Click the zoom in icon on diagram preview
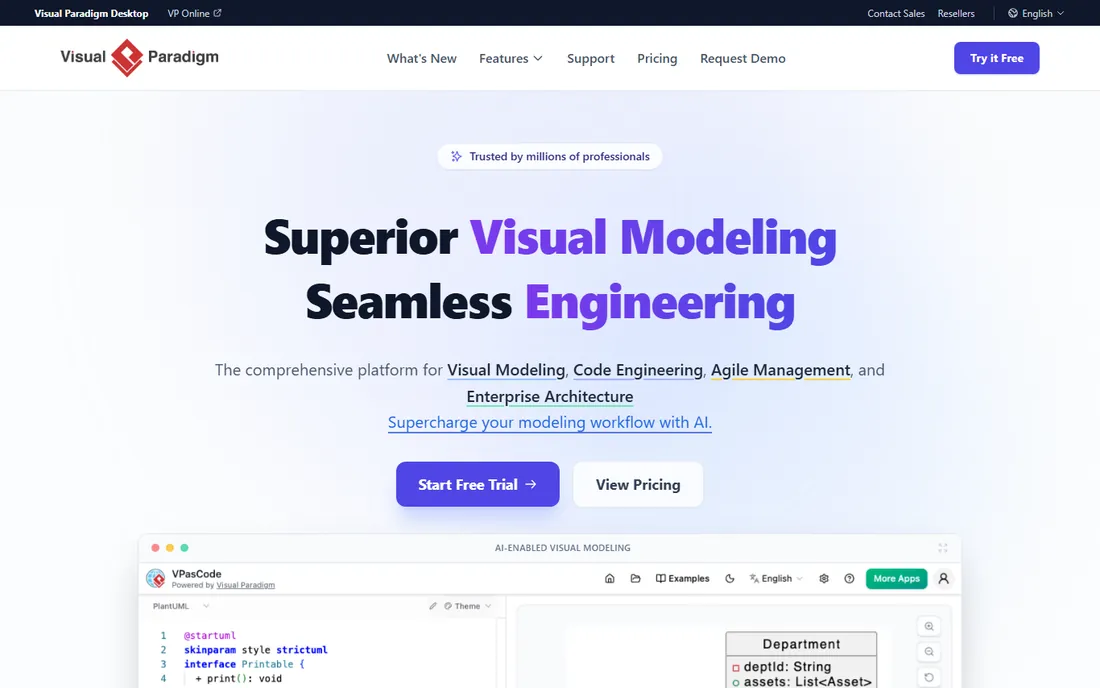The image size is (1100, 688). pyautogui.click(x=929, y=626)
